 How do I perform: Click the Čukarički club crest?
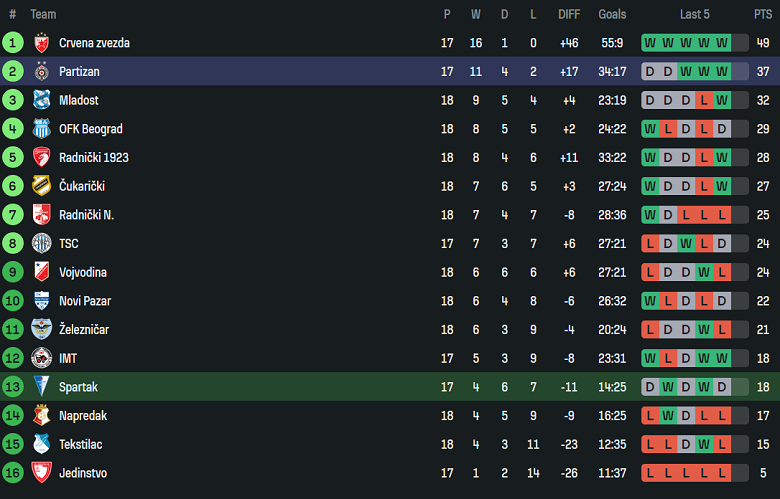click(x=41, y=186)
